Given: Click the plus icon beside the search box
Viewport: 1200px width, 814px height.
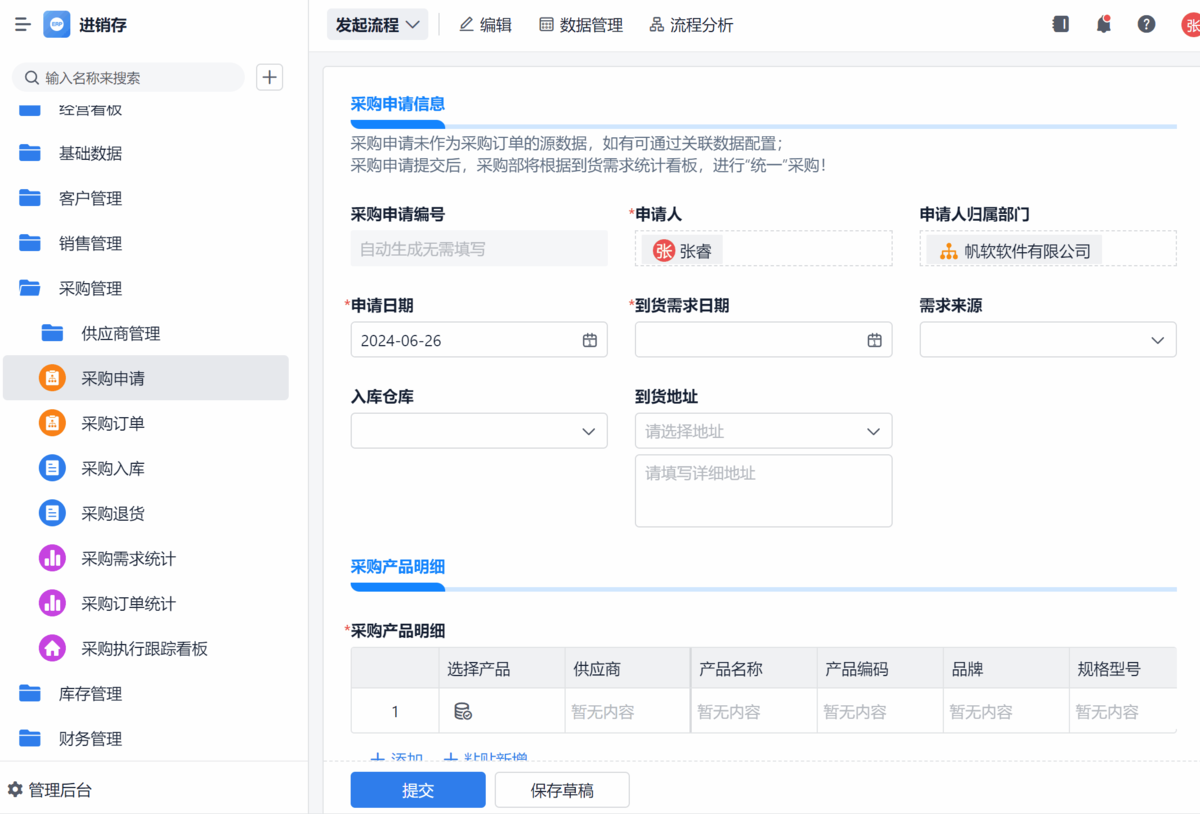Looking at the screenshot, I should (270, 77).
